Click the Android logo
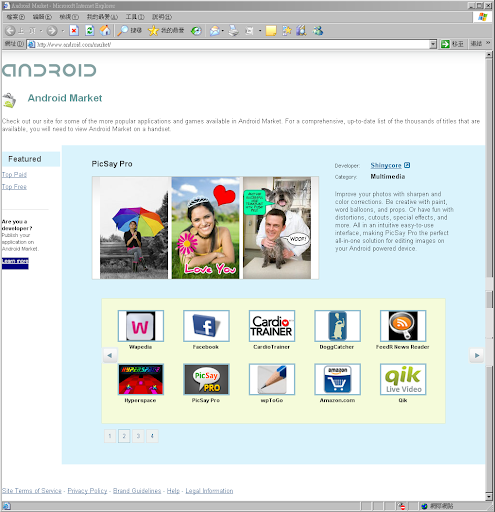The image size is (495, 512). [49, 70]
